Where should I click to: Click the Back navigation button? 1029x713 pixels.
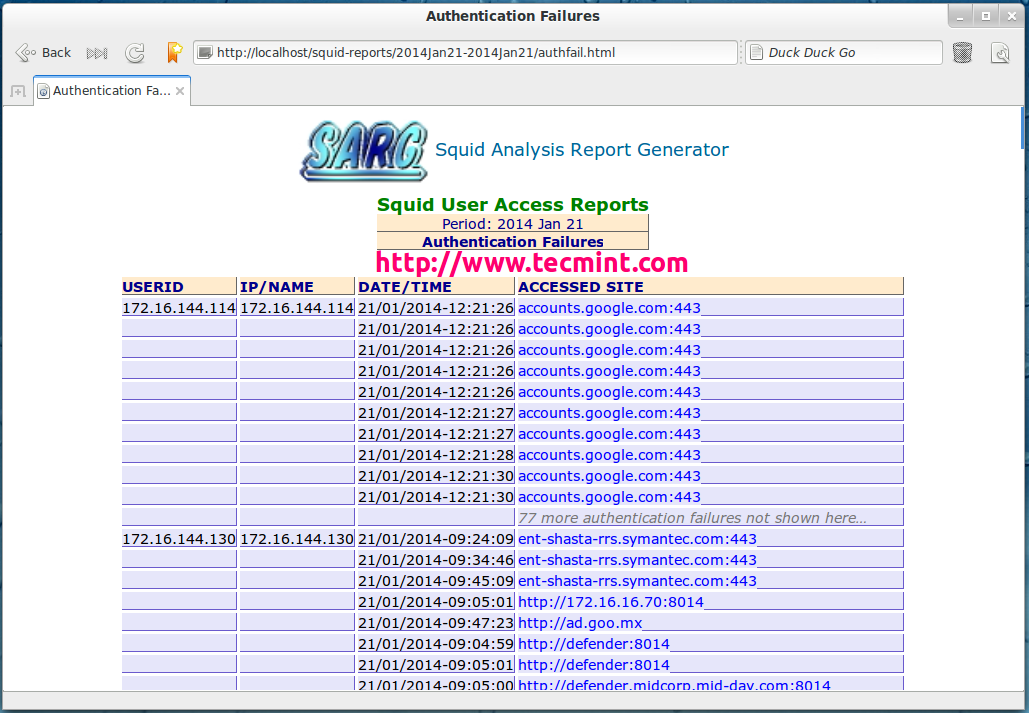tap(43, 53)
